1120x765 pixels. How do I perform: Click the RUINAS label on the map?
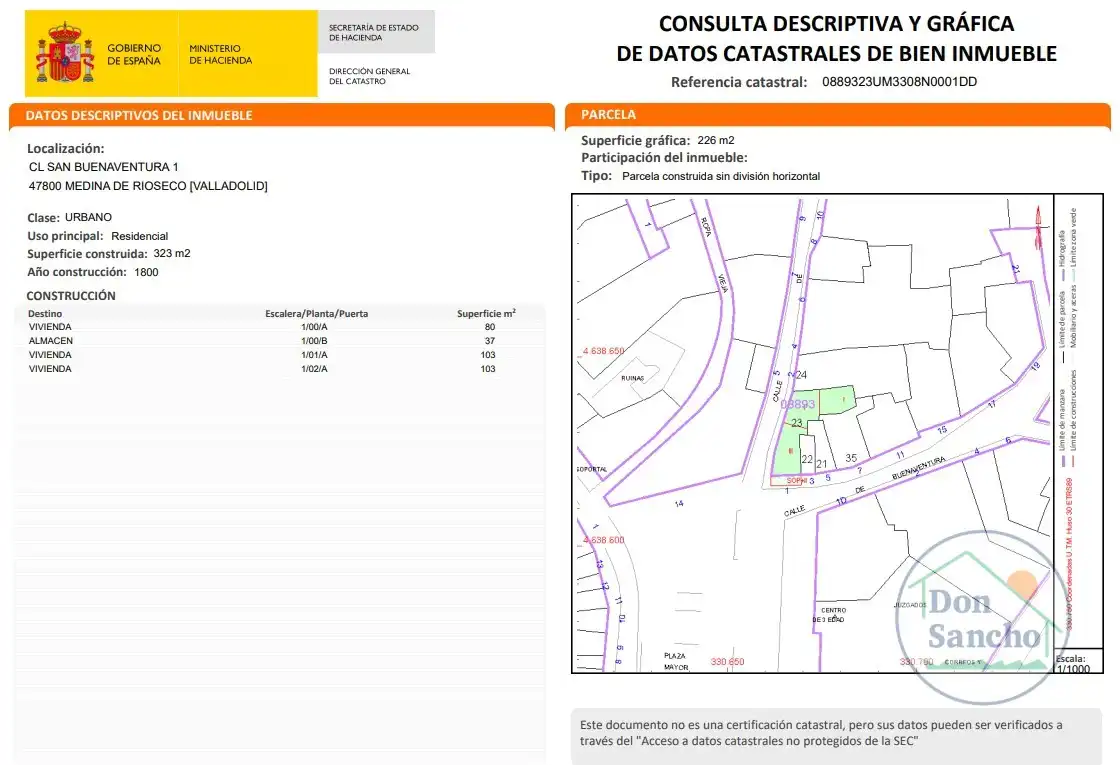coord(632,378)
